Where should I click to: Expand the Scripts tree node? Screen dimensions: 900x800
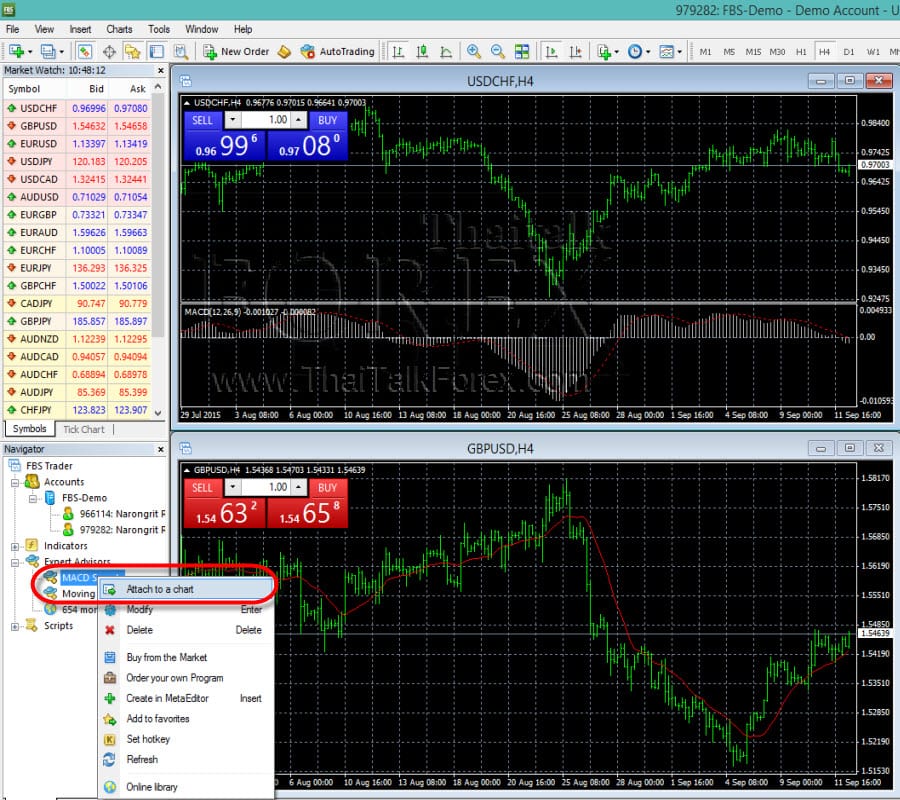coord(15,626)
